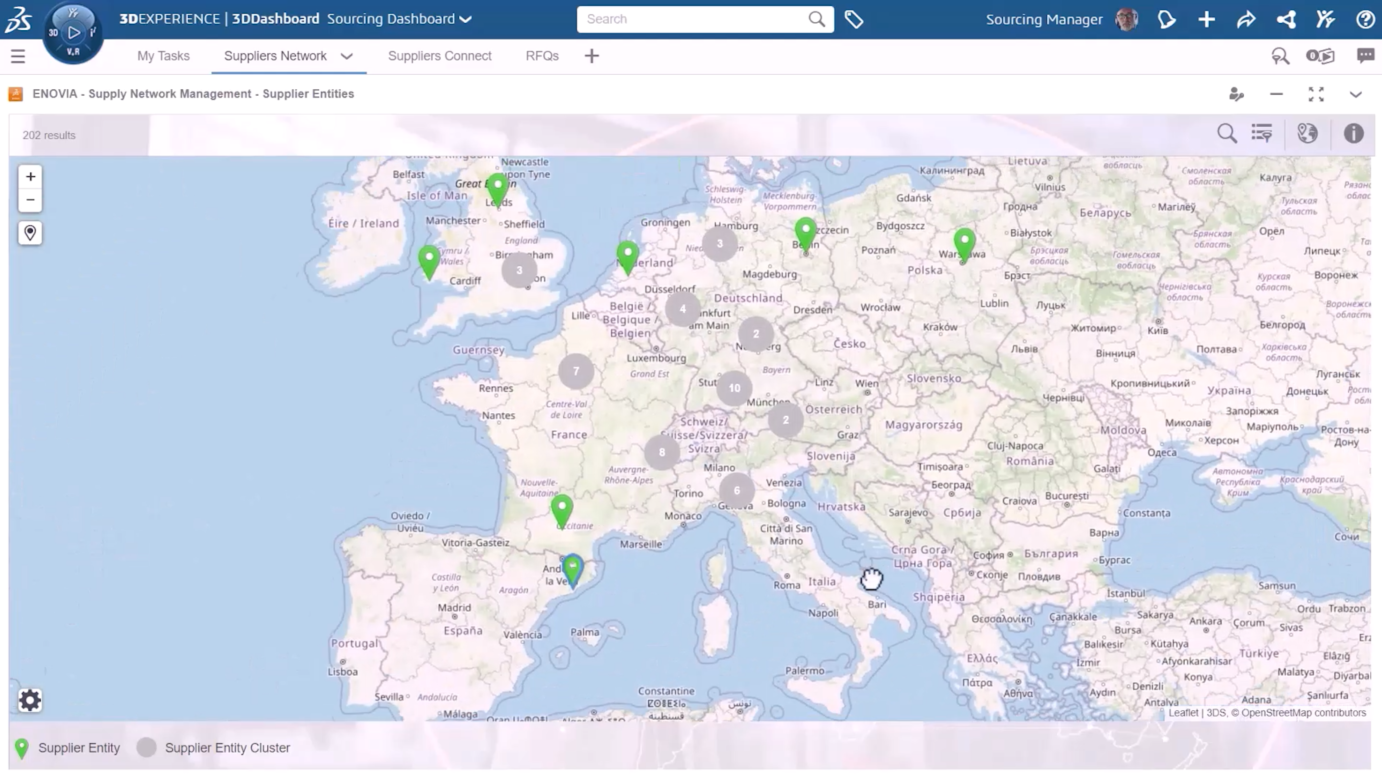
Task: Open the widget options chevron menu
Action: pos(1355,94)
